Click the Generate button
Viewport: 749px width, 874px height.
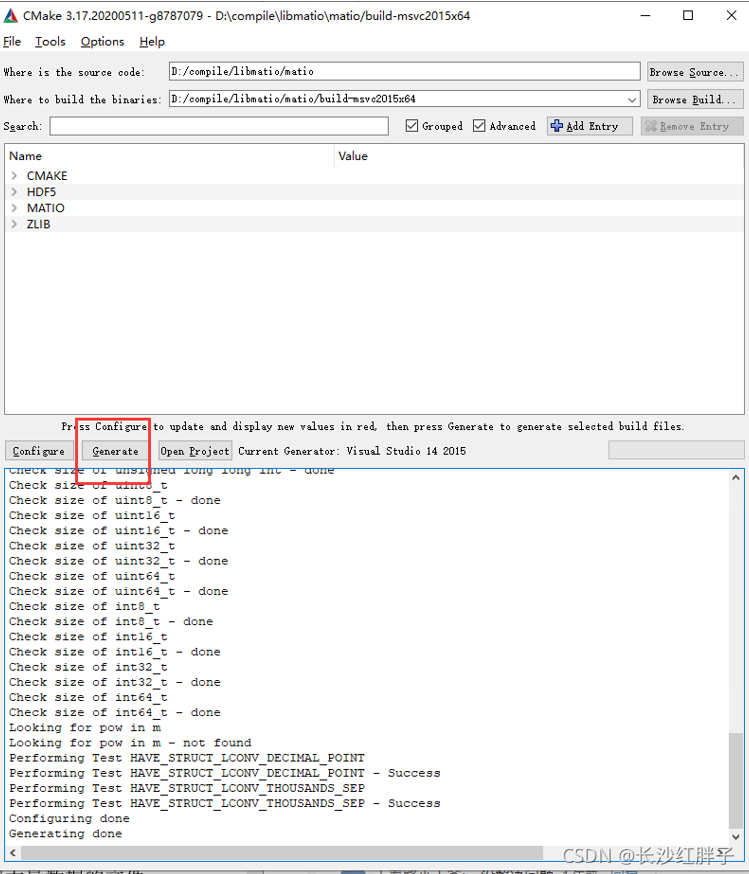115,451
